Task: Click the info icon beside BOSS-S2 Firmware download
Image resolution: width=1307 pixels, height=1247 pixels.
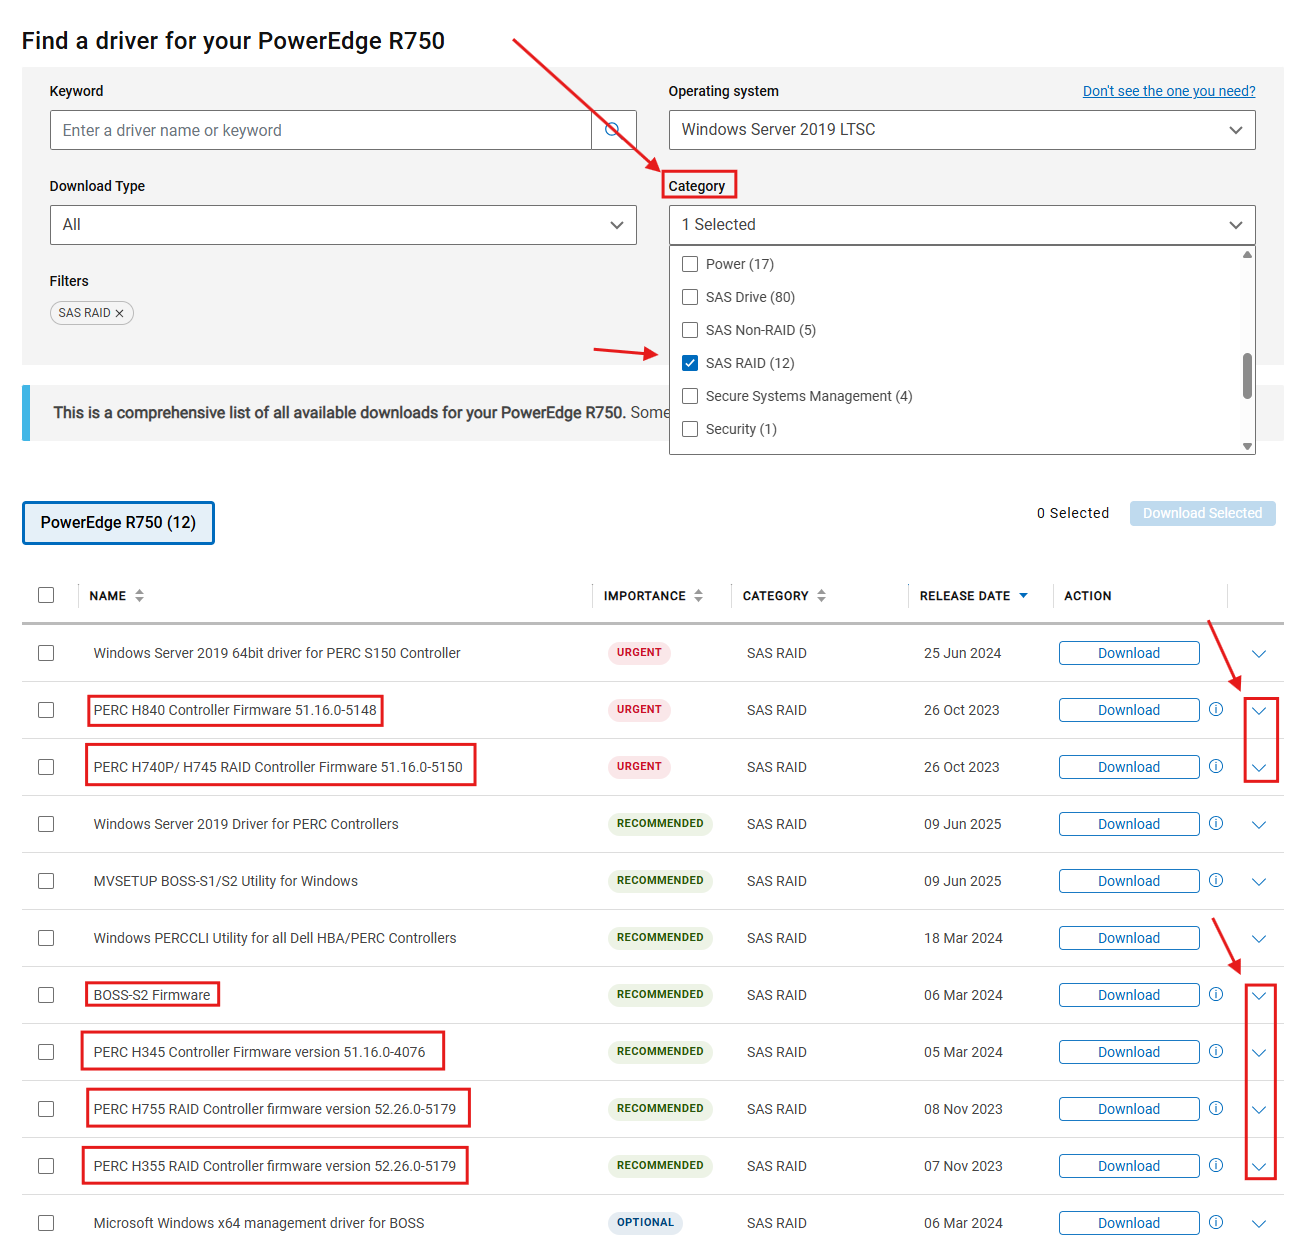Action: 1216,995
